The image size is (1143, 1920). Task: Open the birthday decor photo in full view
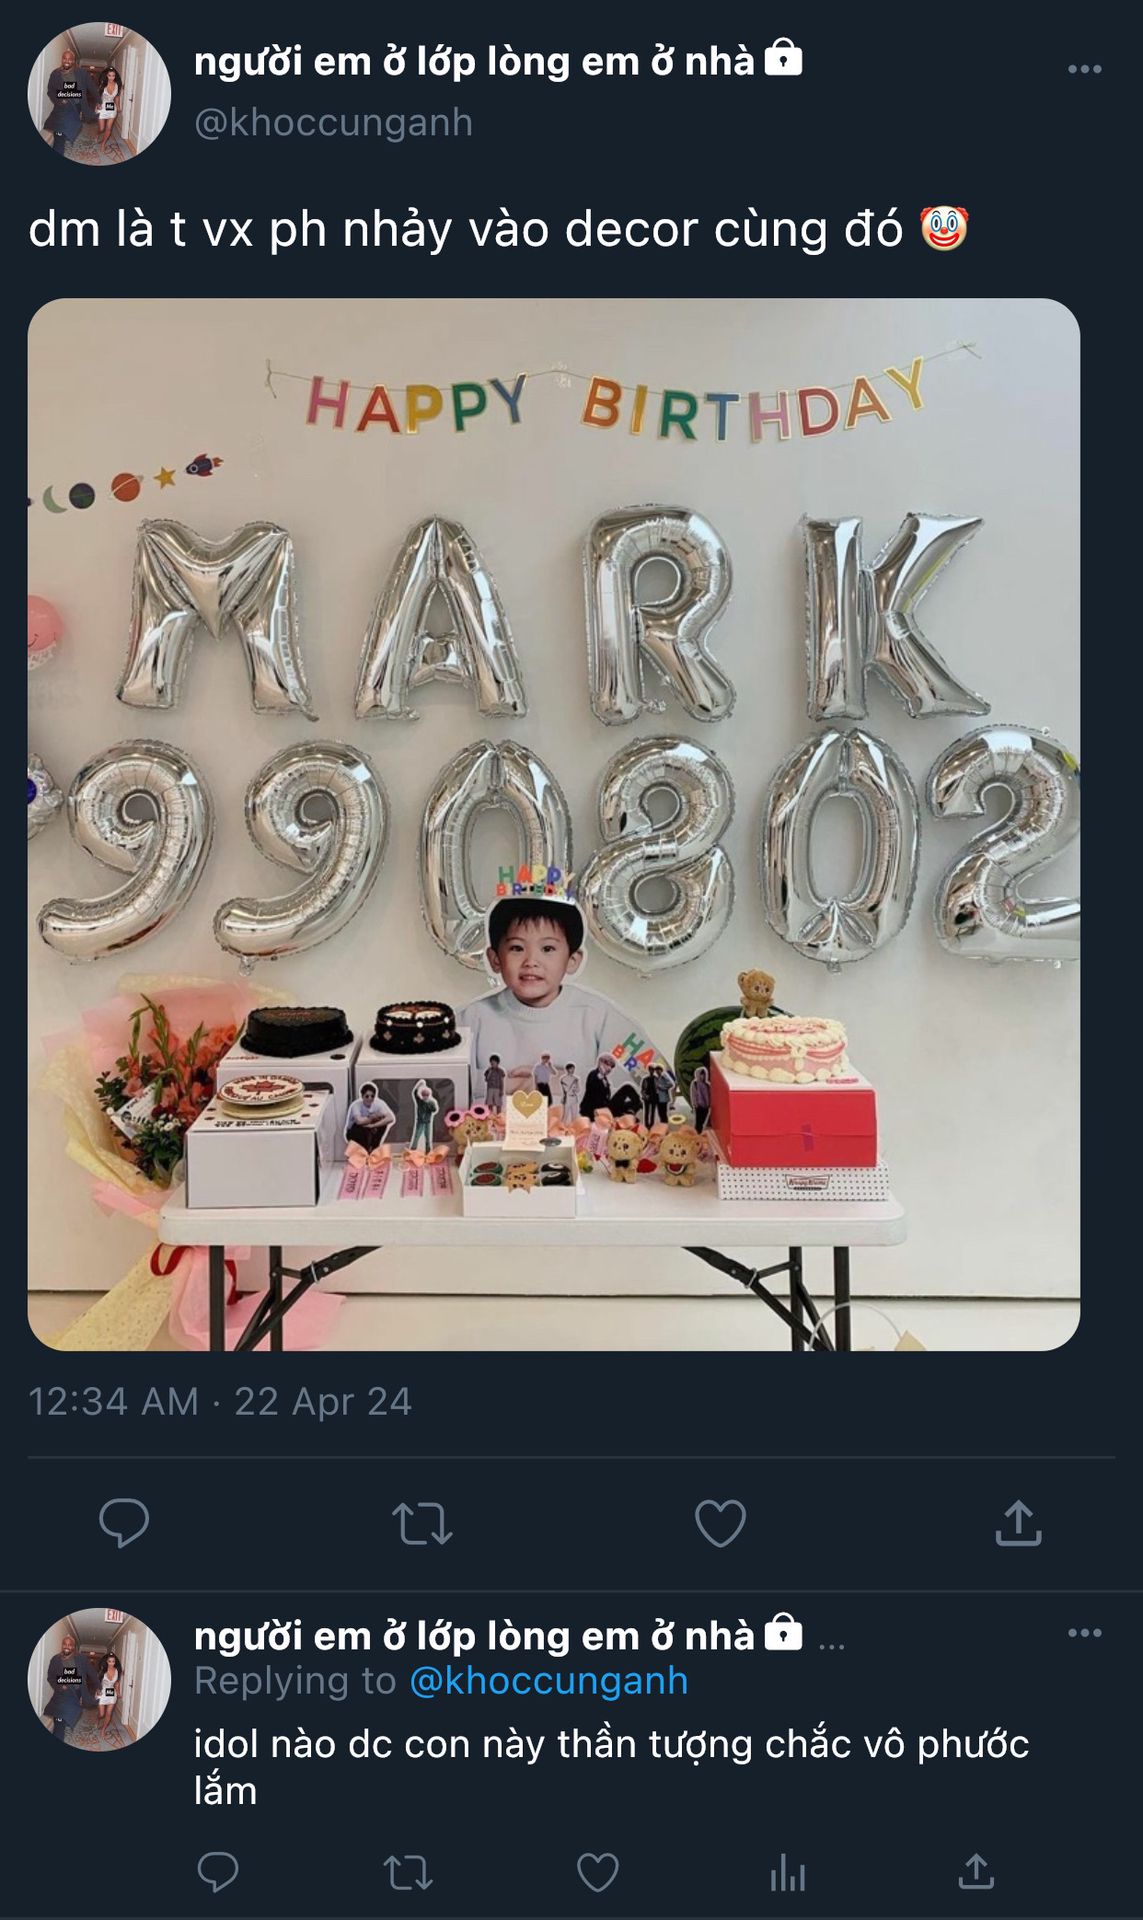(x=554, y=824)
